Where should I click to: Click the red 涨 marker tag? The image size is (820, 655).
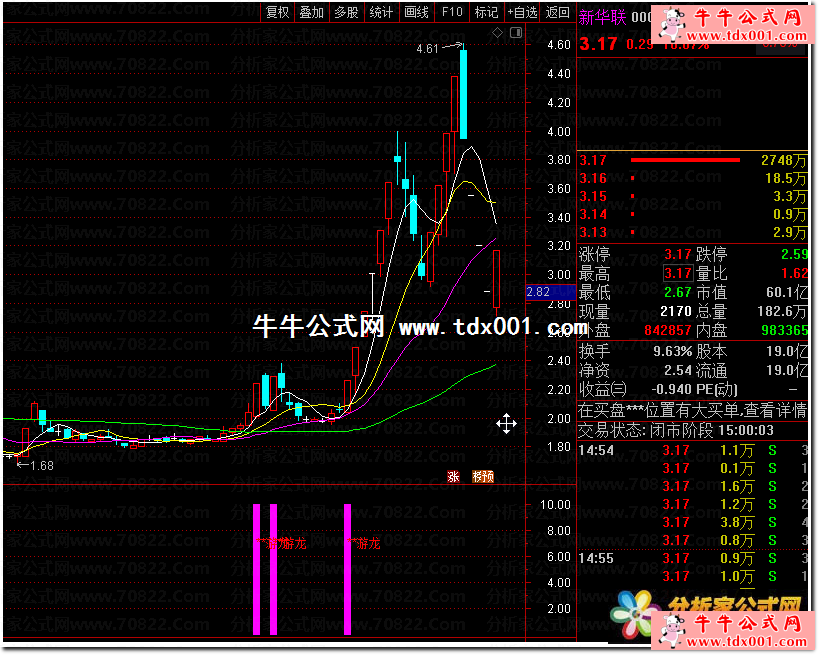[454, 477]
